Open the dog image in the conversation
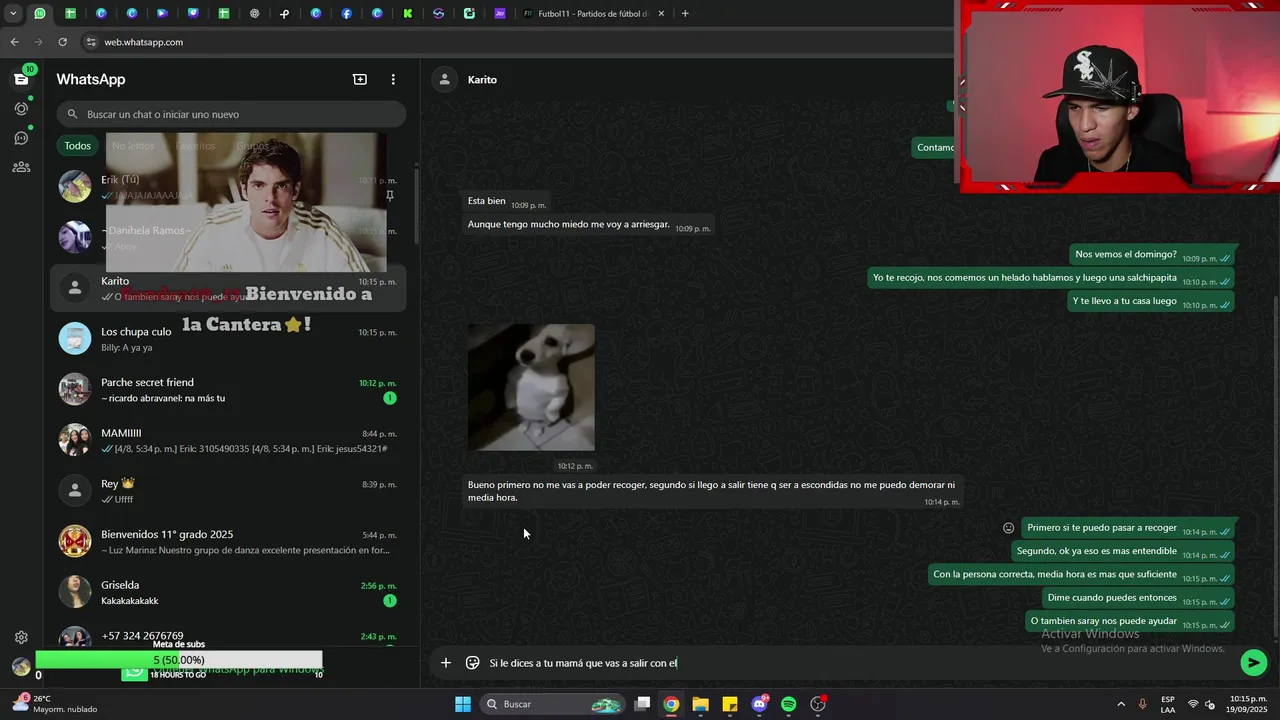Image resolution: width=1280 pixels, height=720 pixels. click(x=531, y=387)
